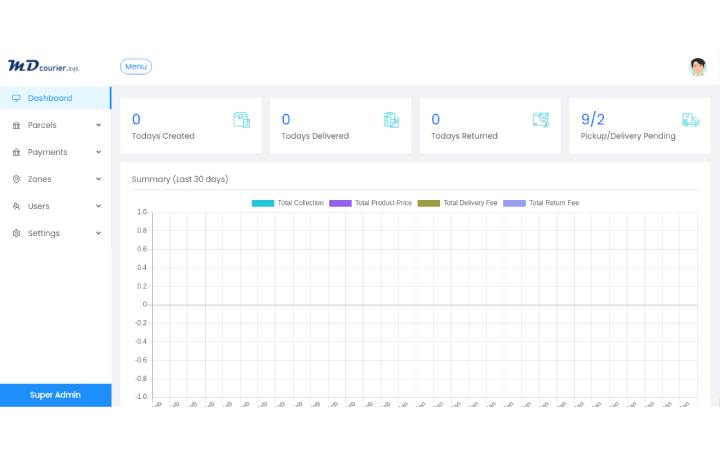Expand the Zones dropdown chevron
Image resolution: width=720 pixels, height=455 pixels.
(x=98, y=179)
